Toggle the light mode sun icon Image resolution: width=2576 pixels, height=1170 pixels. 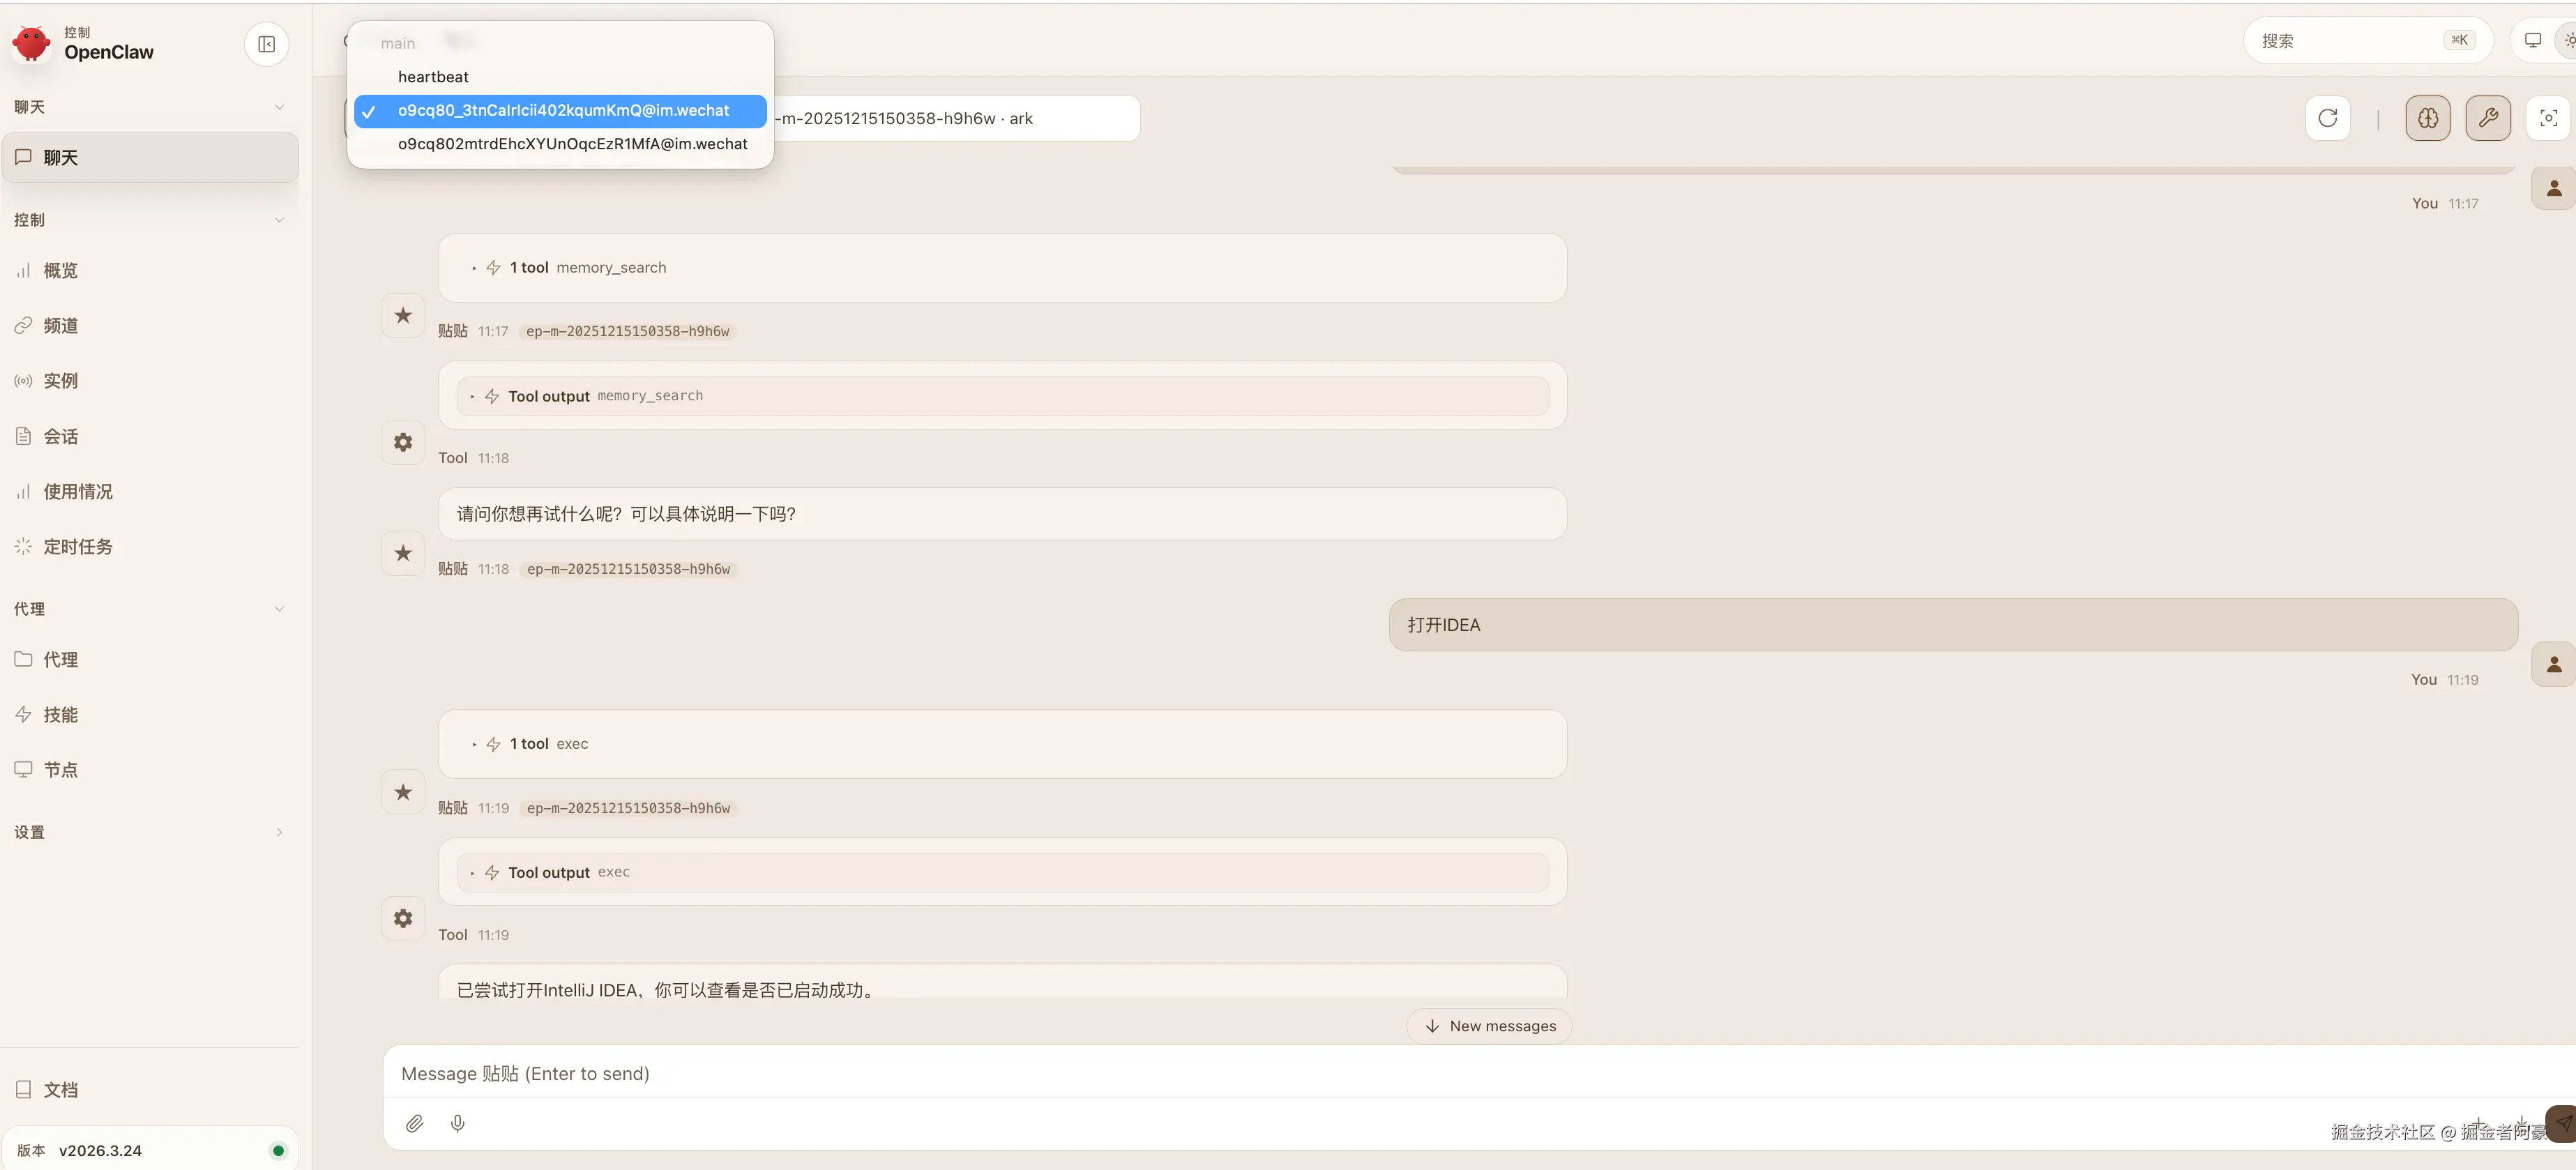pyautogui.click(x=2567, y=41)
